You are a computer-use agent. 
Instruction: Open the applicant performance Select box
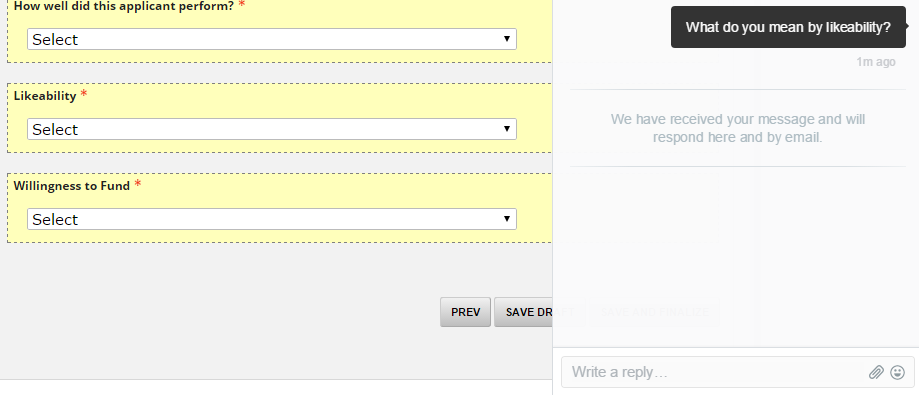pyautogui.click(x=272, y=39)
